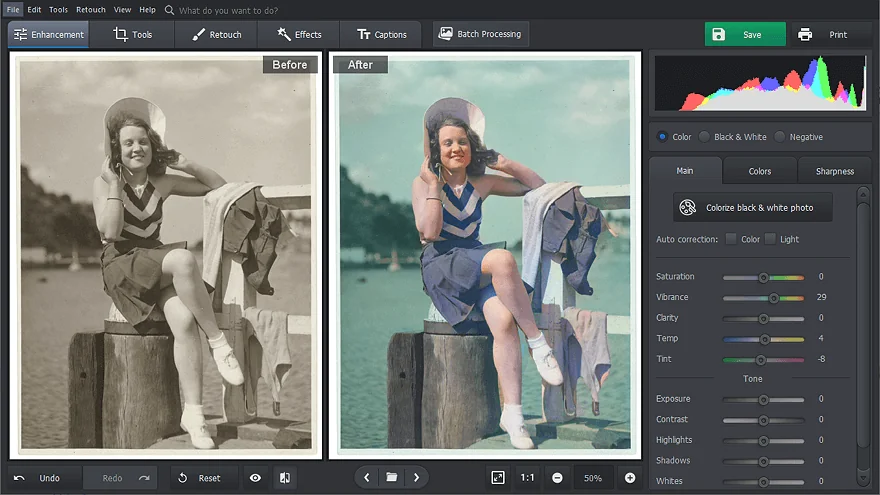Click the fit-to-screen icon
The height and width of the screenshot is (495, 880).
tap(498, 478)
